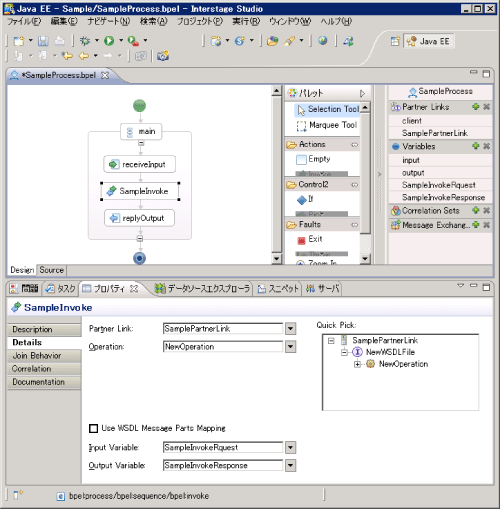Pick the Empty action from palette

(313, 159)
